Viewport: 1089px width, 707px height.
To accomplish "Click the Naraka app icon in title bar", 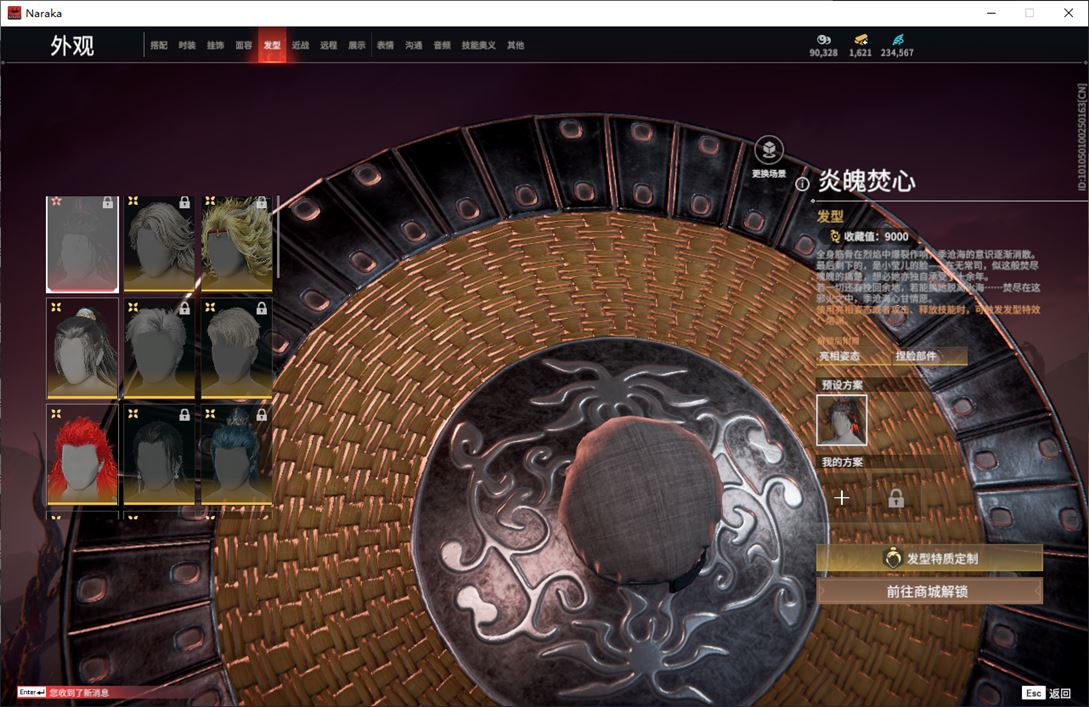I will click(14, 13).
